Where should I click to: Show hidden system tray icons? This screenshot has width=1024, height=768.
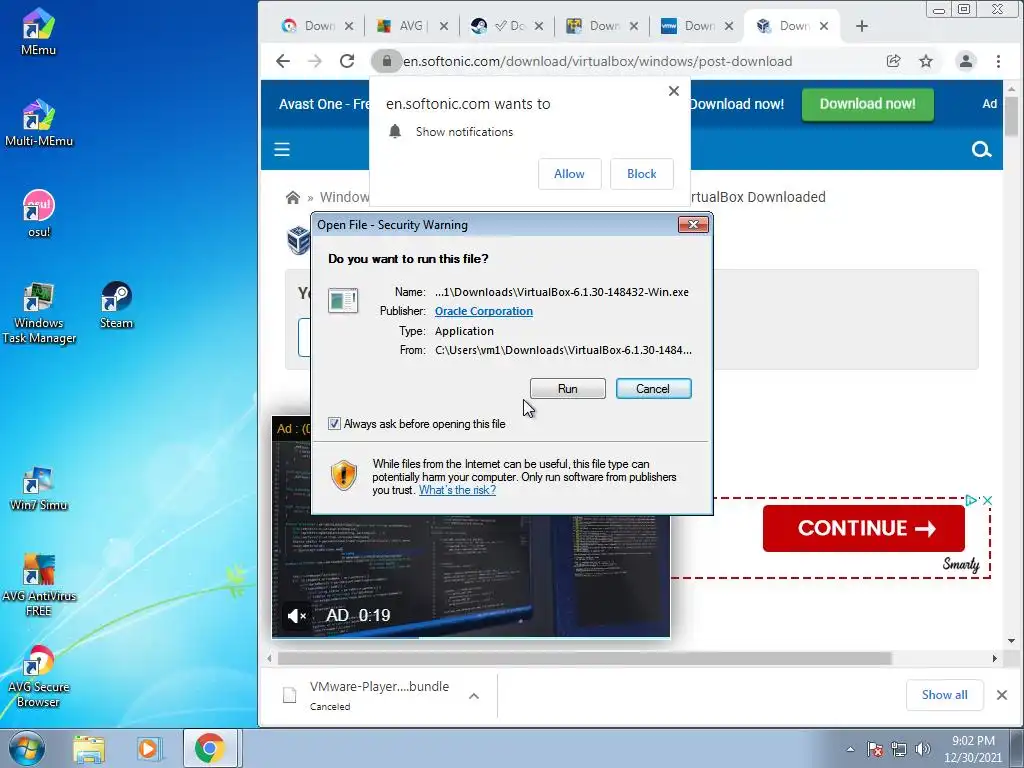pos(850,749)
